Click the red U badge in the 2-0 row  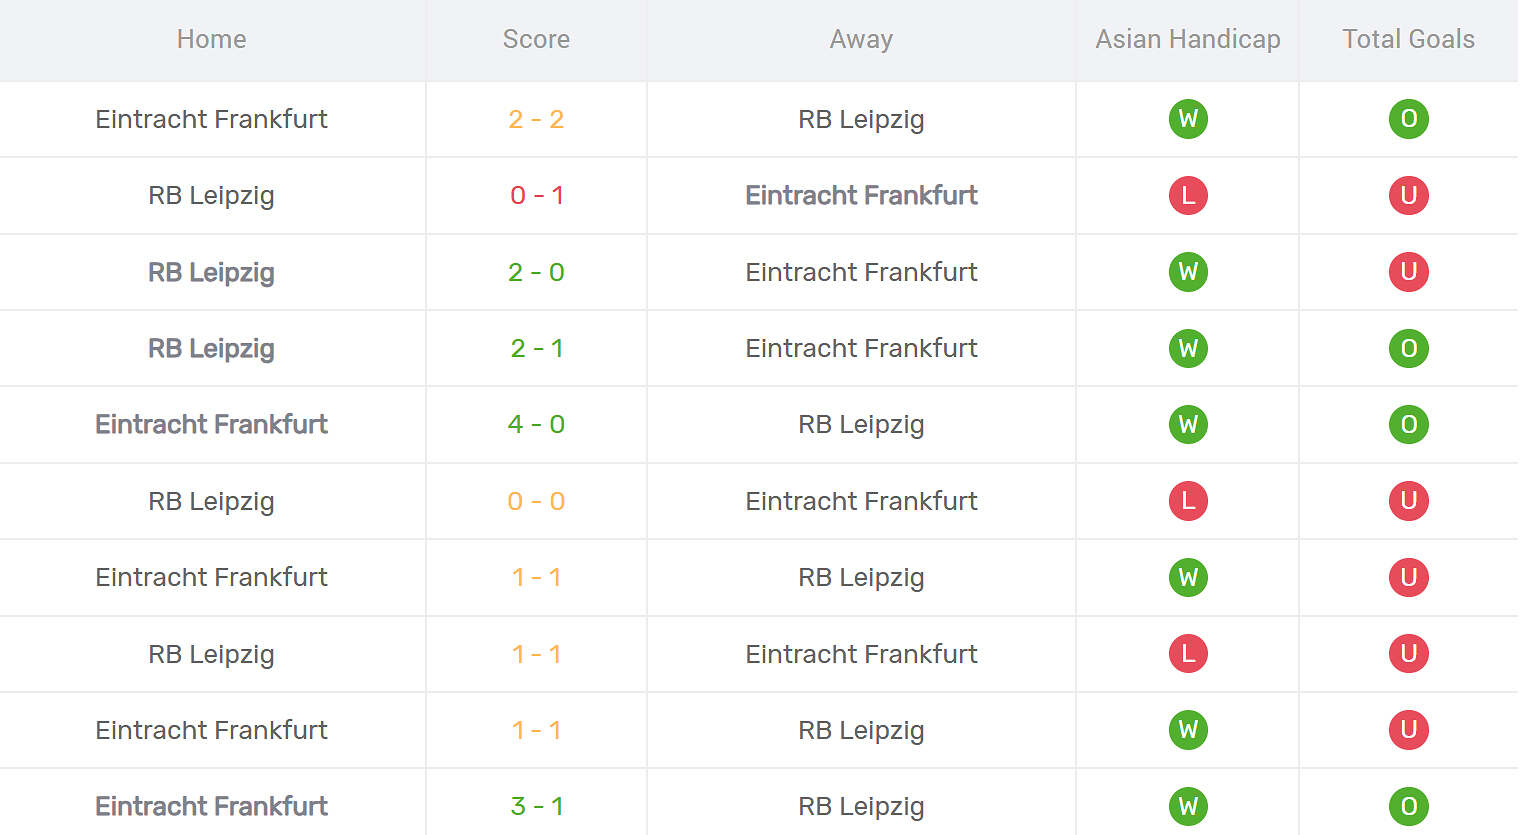[1408, 272]
